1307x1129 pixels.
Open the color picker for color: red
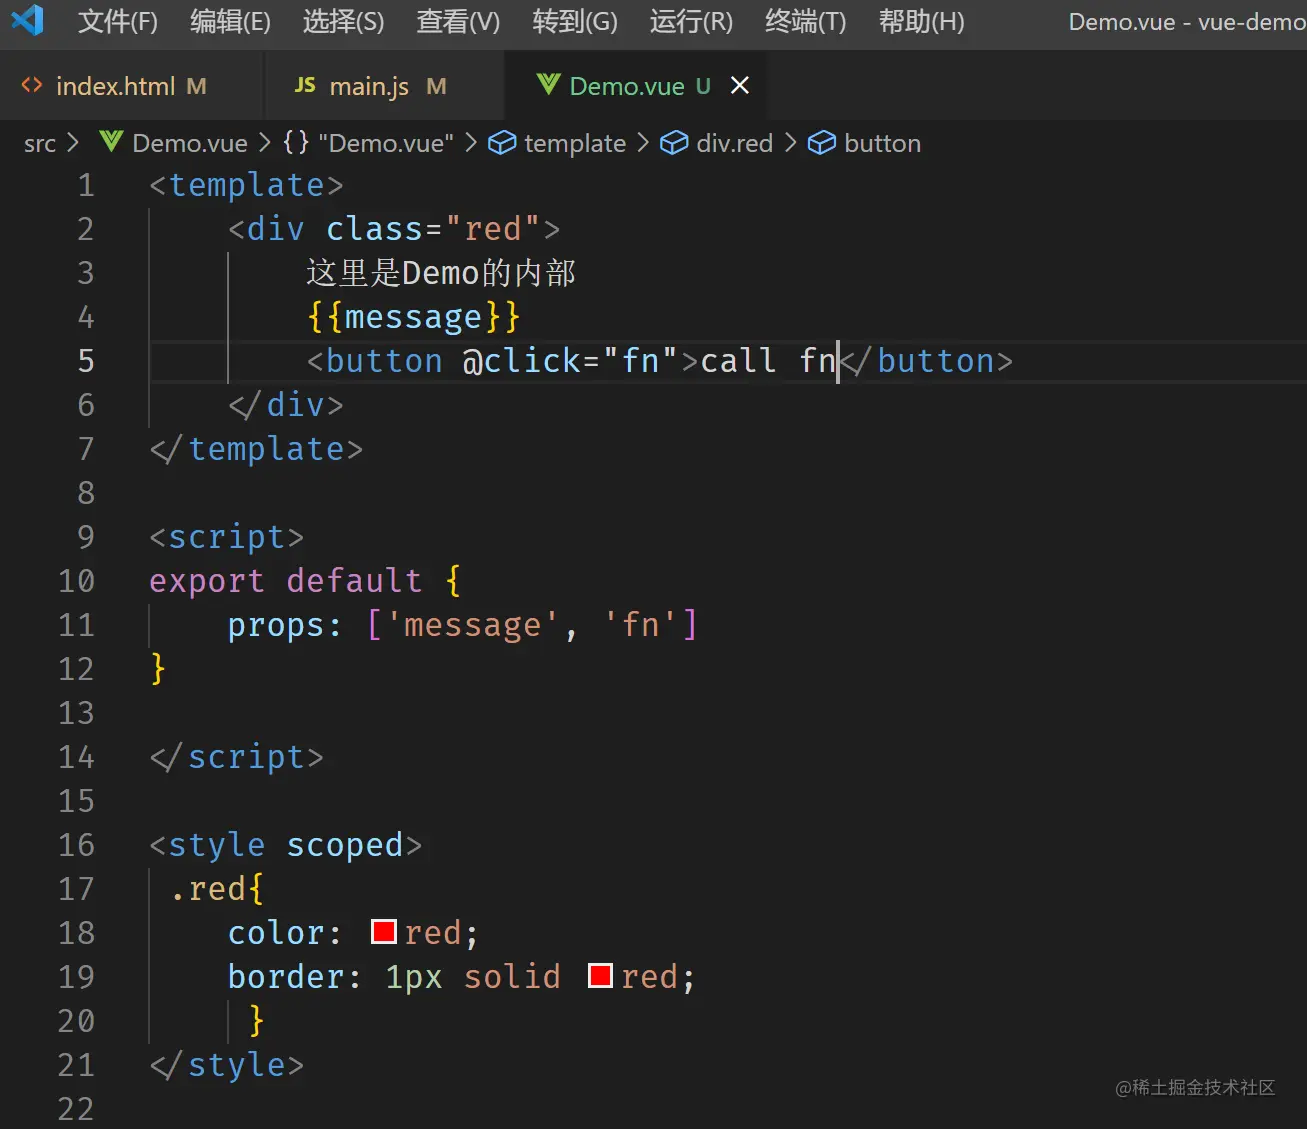coord(384,932)
